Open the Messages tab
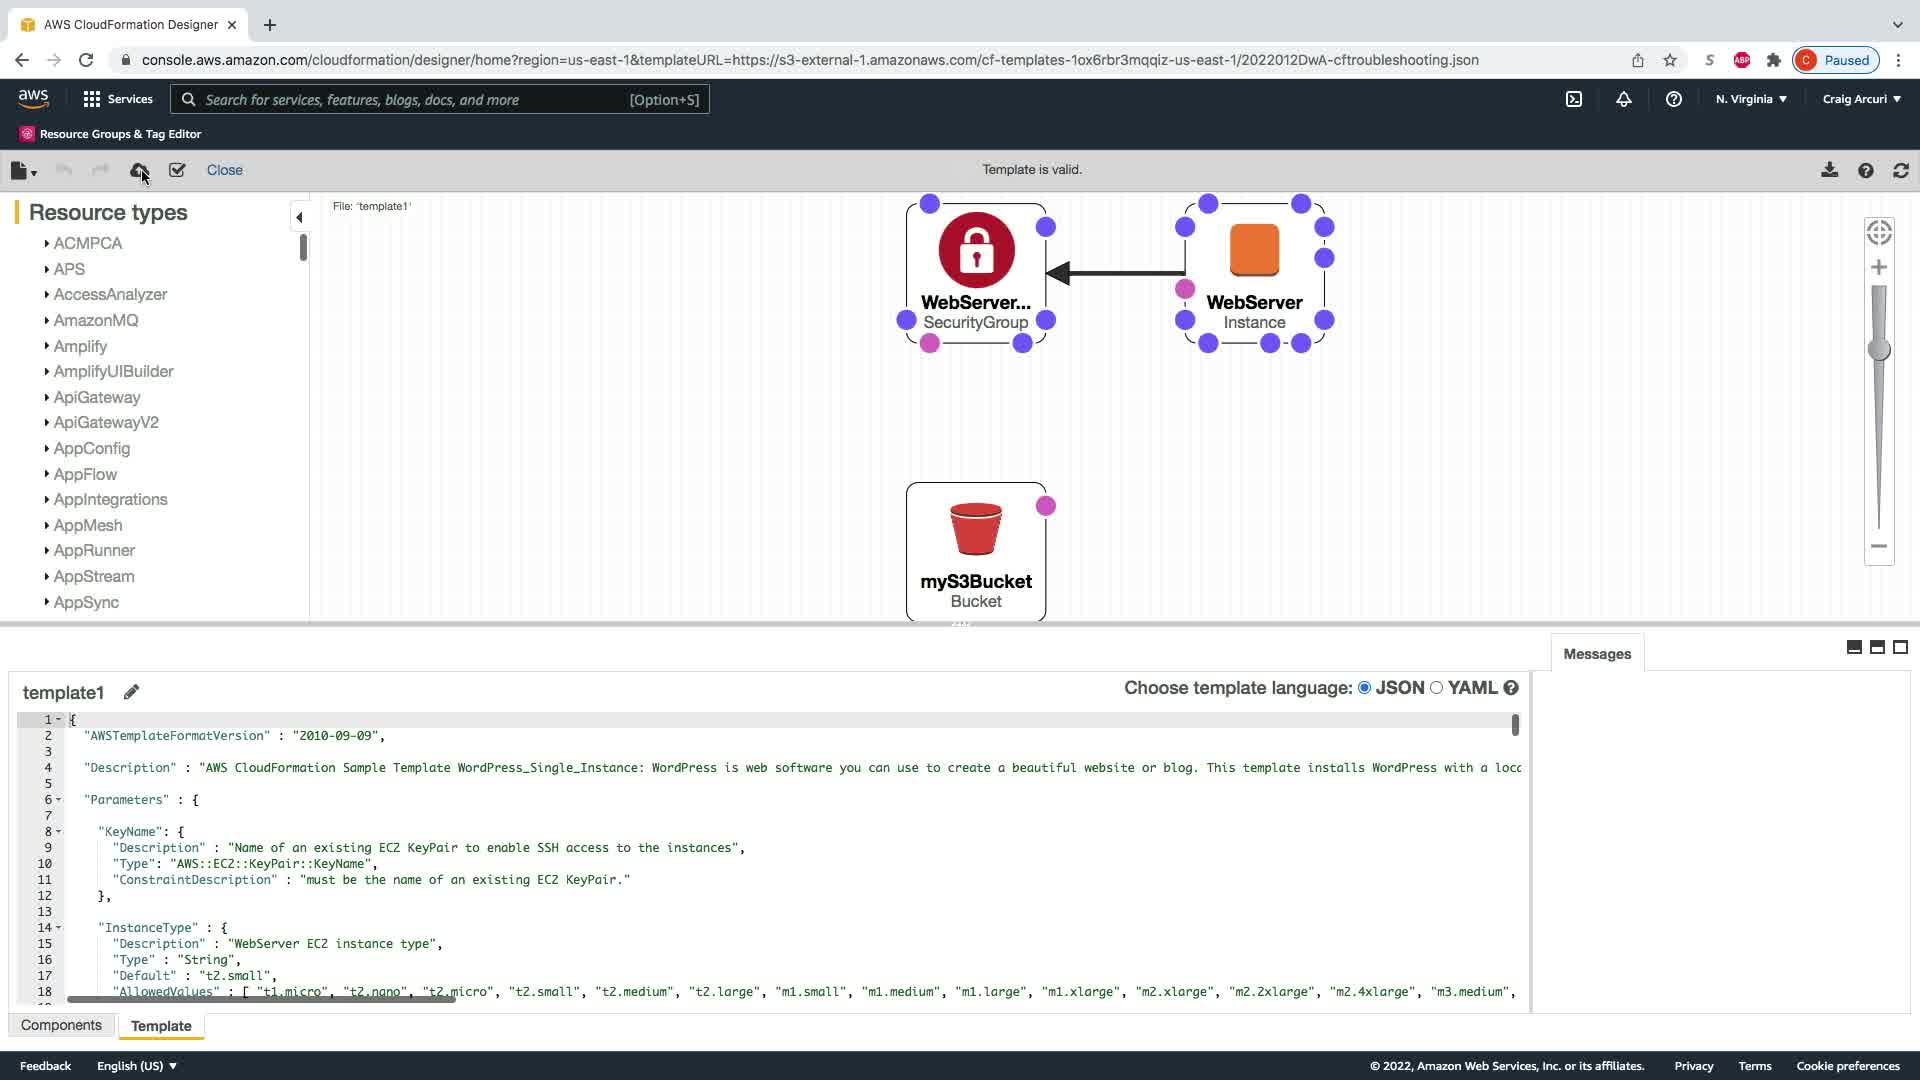 pyautogui.click(x=1596, y=654)
